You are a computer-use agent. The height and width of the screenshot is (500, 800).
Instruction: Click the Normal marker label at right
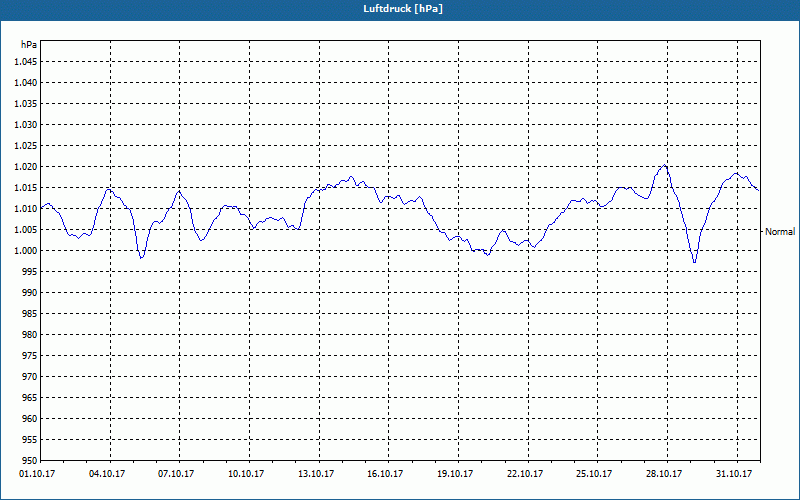[x=780, y=232]
